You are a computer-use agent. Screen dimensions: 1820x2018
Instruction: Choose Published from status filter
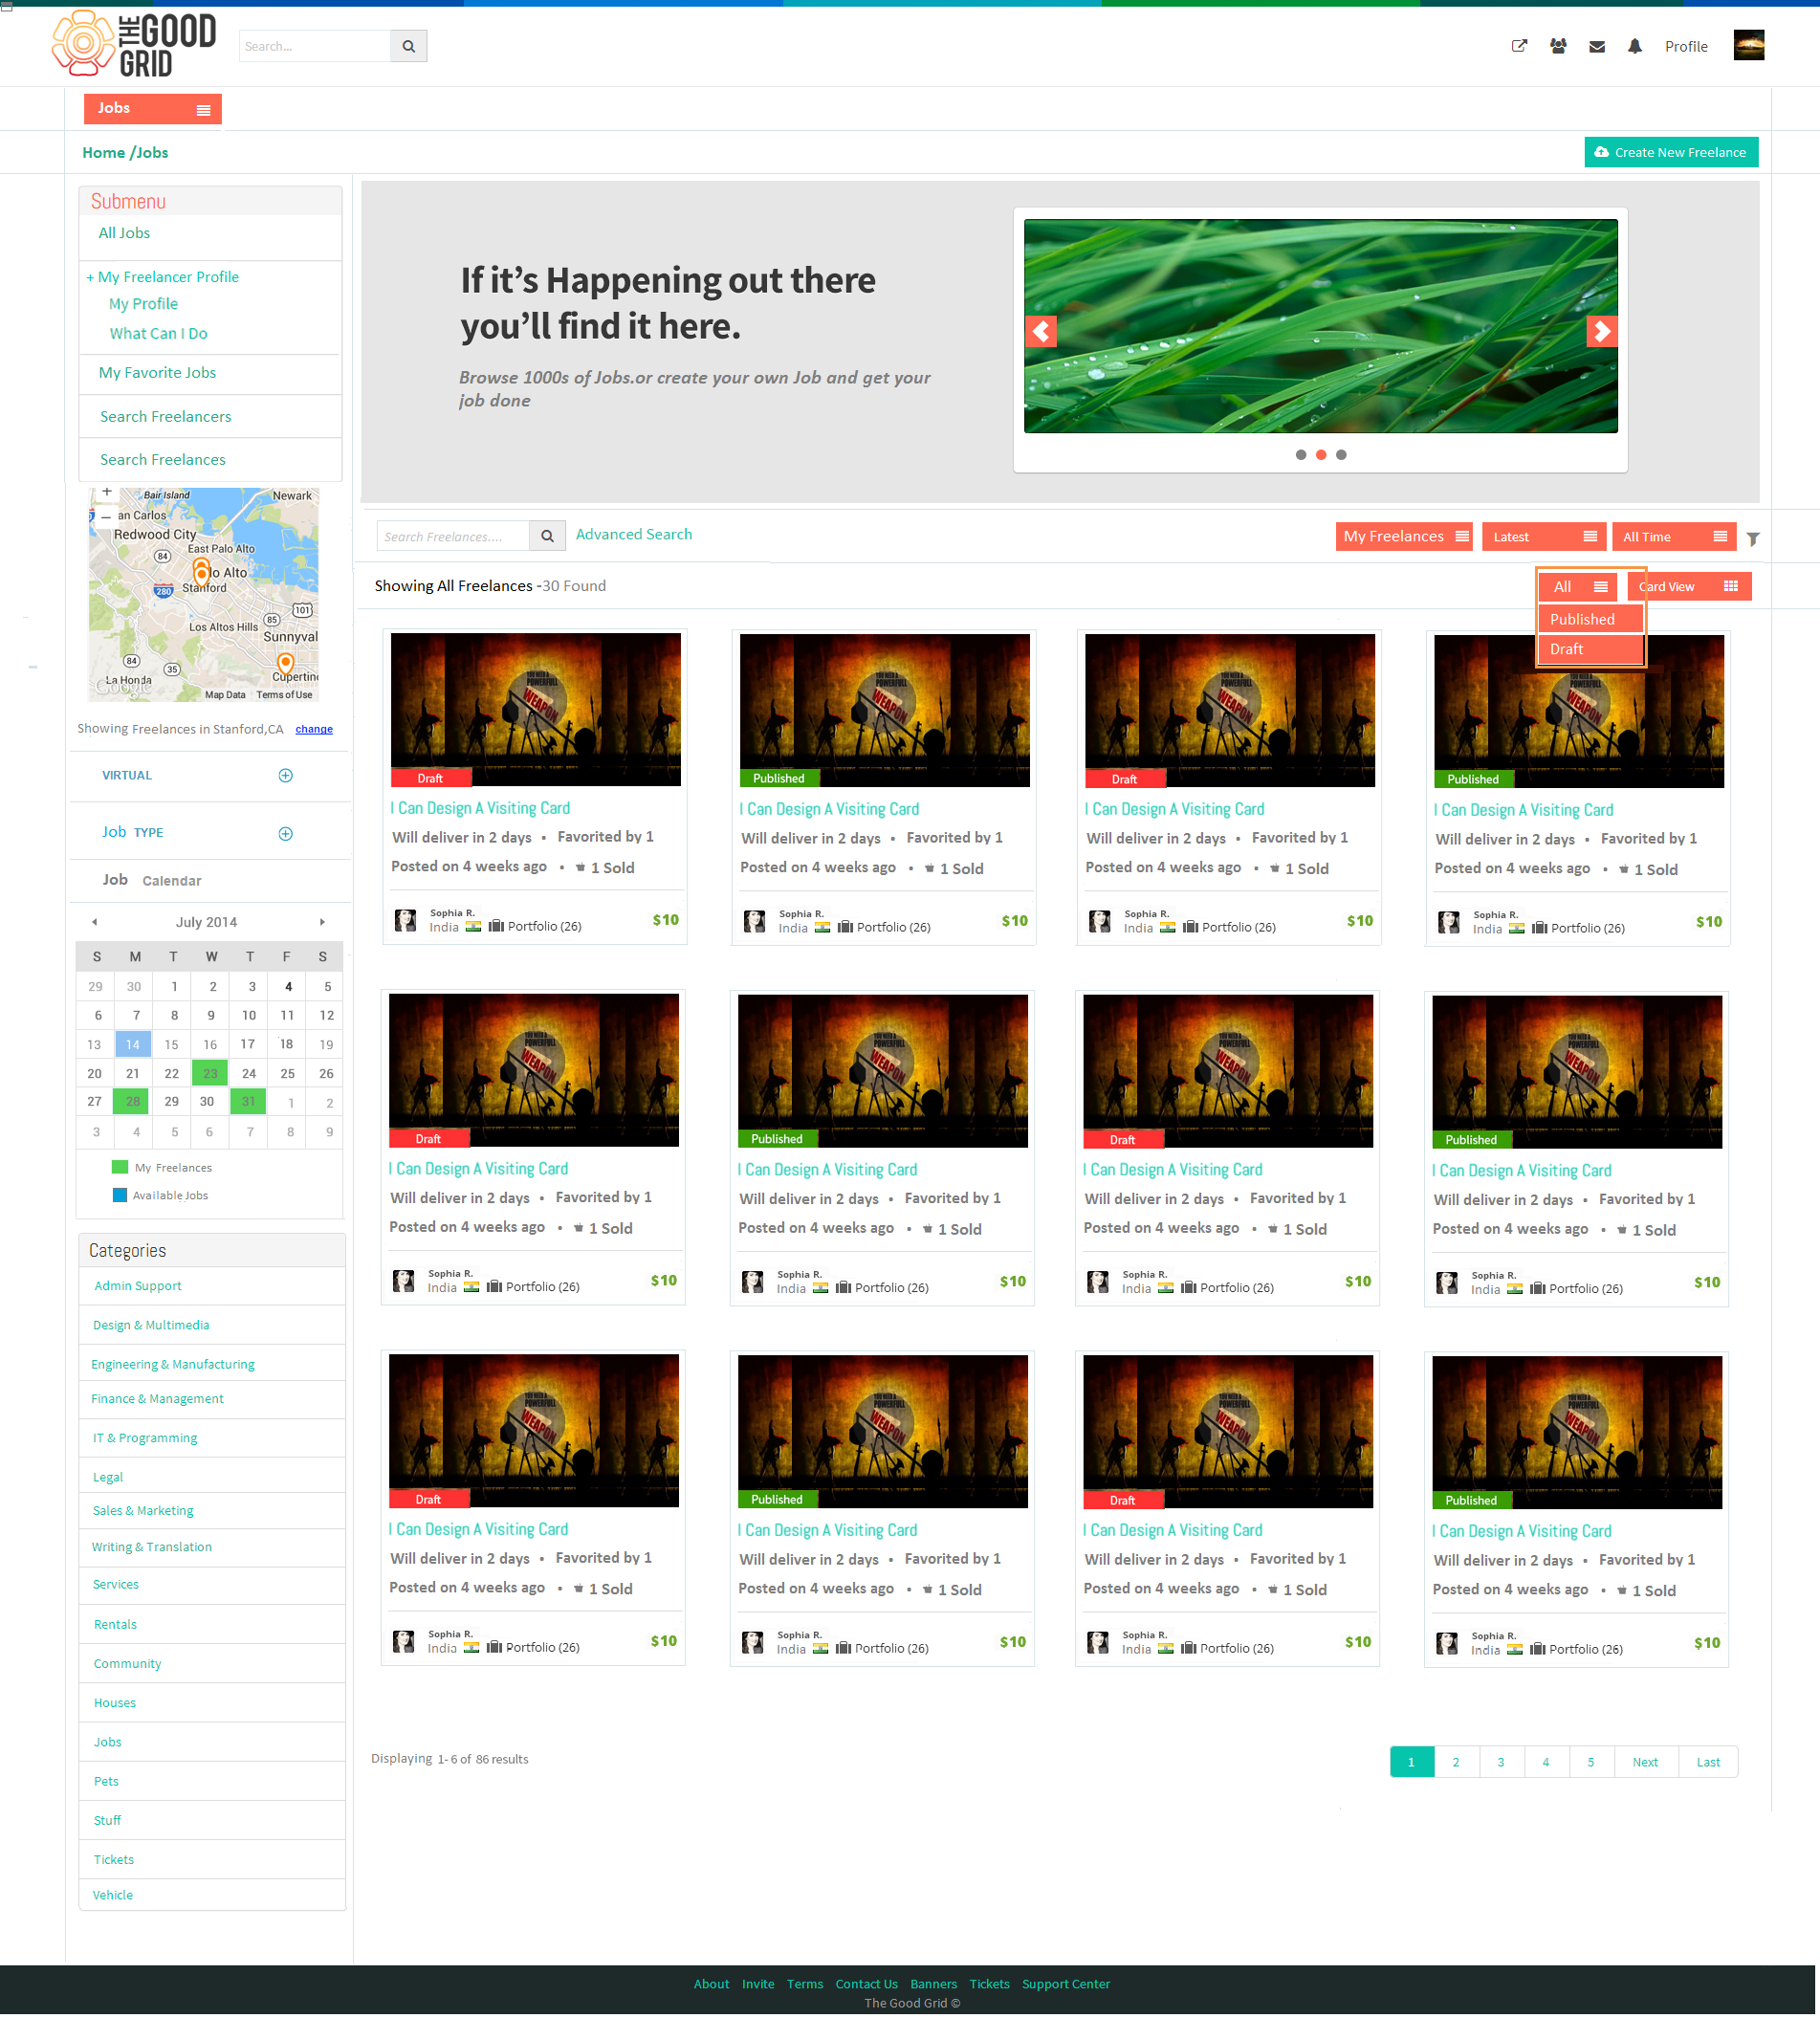[x=1590, y=619]
